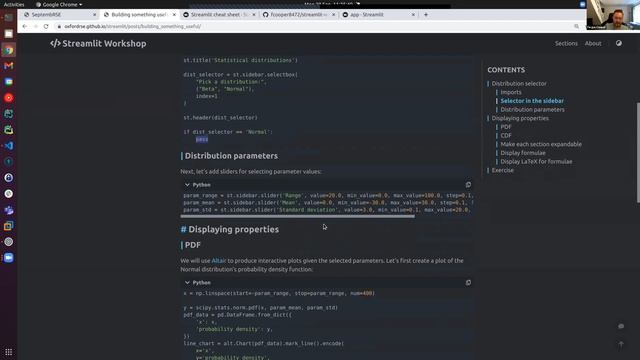Show applications grid
This screenshot has width=640, height=360.
[9, 351]
